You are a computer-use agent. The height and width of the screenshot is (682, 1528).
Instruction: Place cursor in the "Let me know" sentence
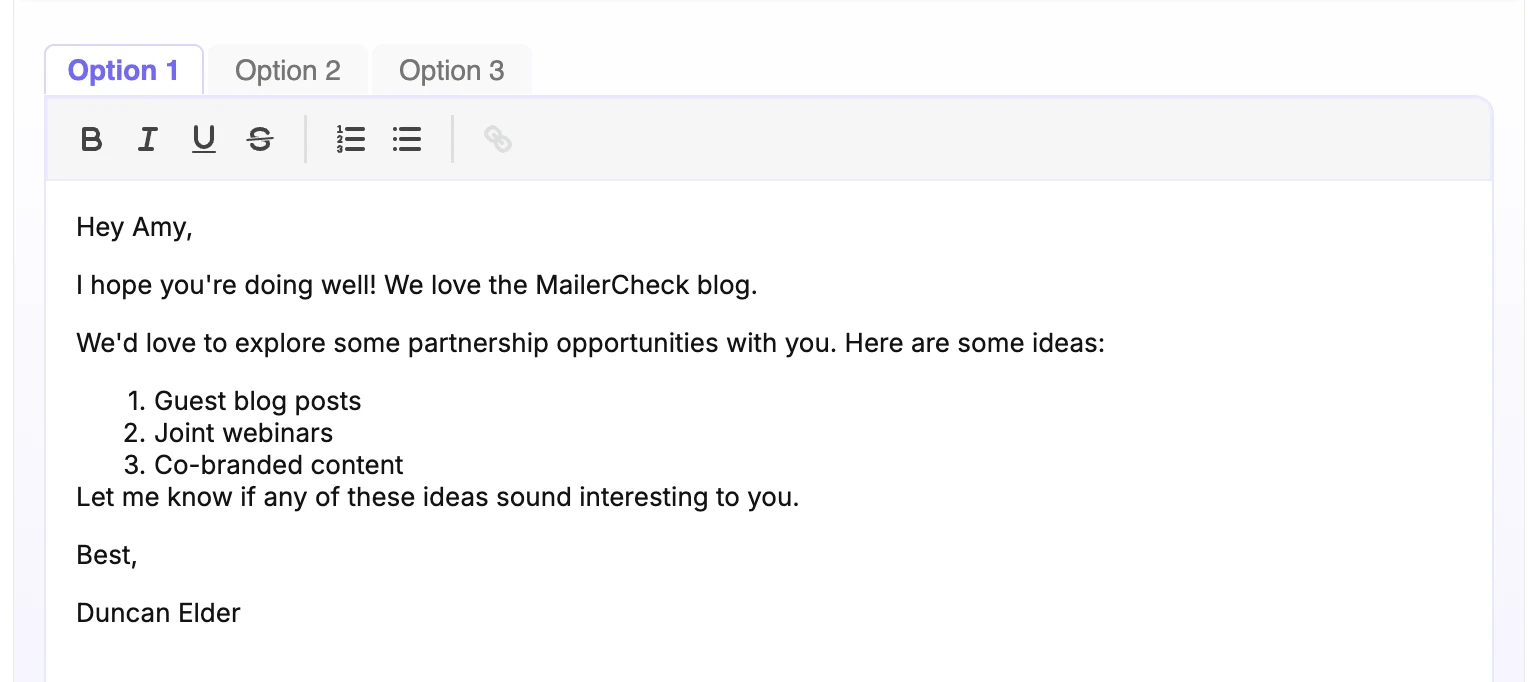[437, 497]
